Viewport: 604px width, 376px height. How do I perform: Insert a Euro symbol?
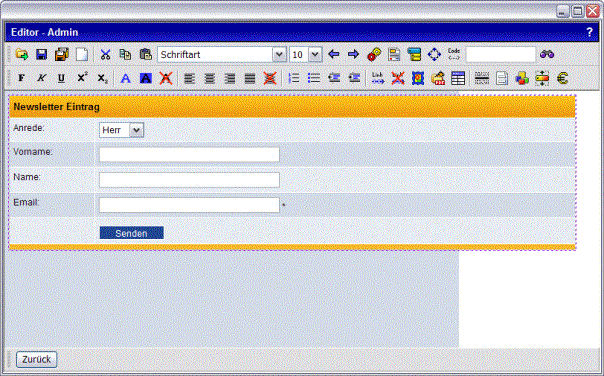[562, 78]
